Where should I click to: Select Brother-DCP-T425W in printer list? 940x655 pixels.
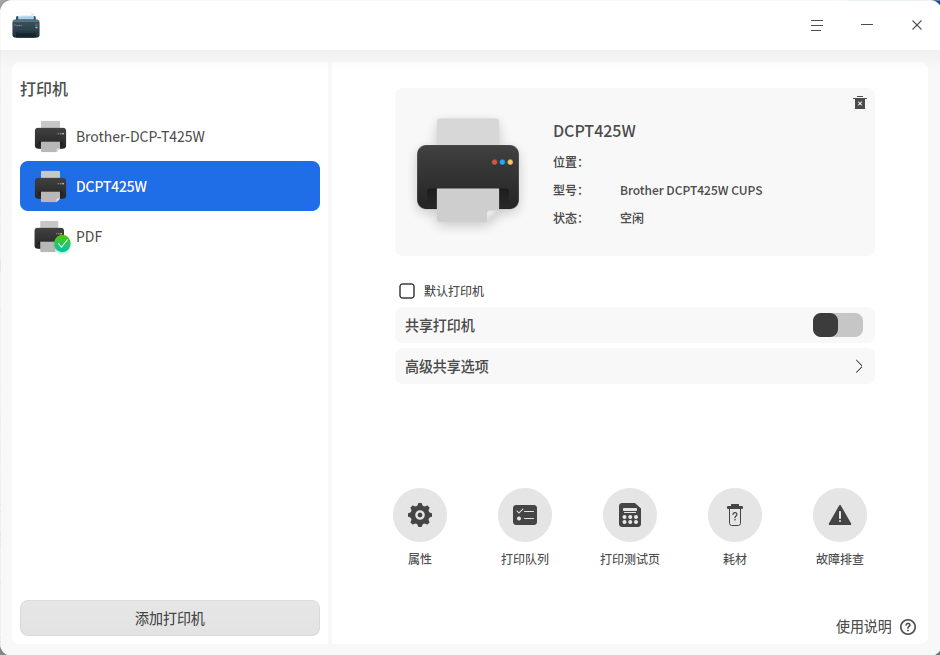coord(170,137)
